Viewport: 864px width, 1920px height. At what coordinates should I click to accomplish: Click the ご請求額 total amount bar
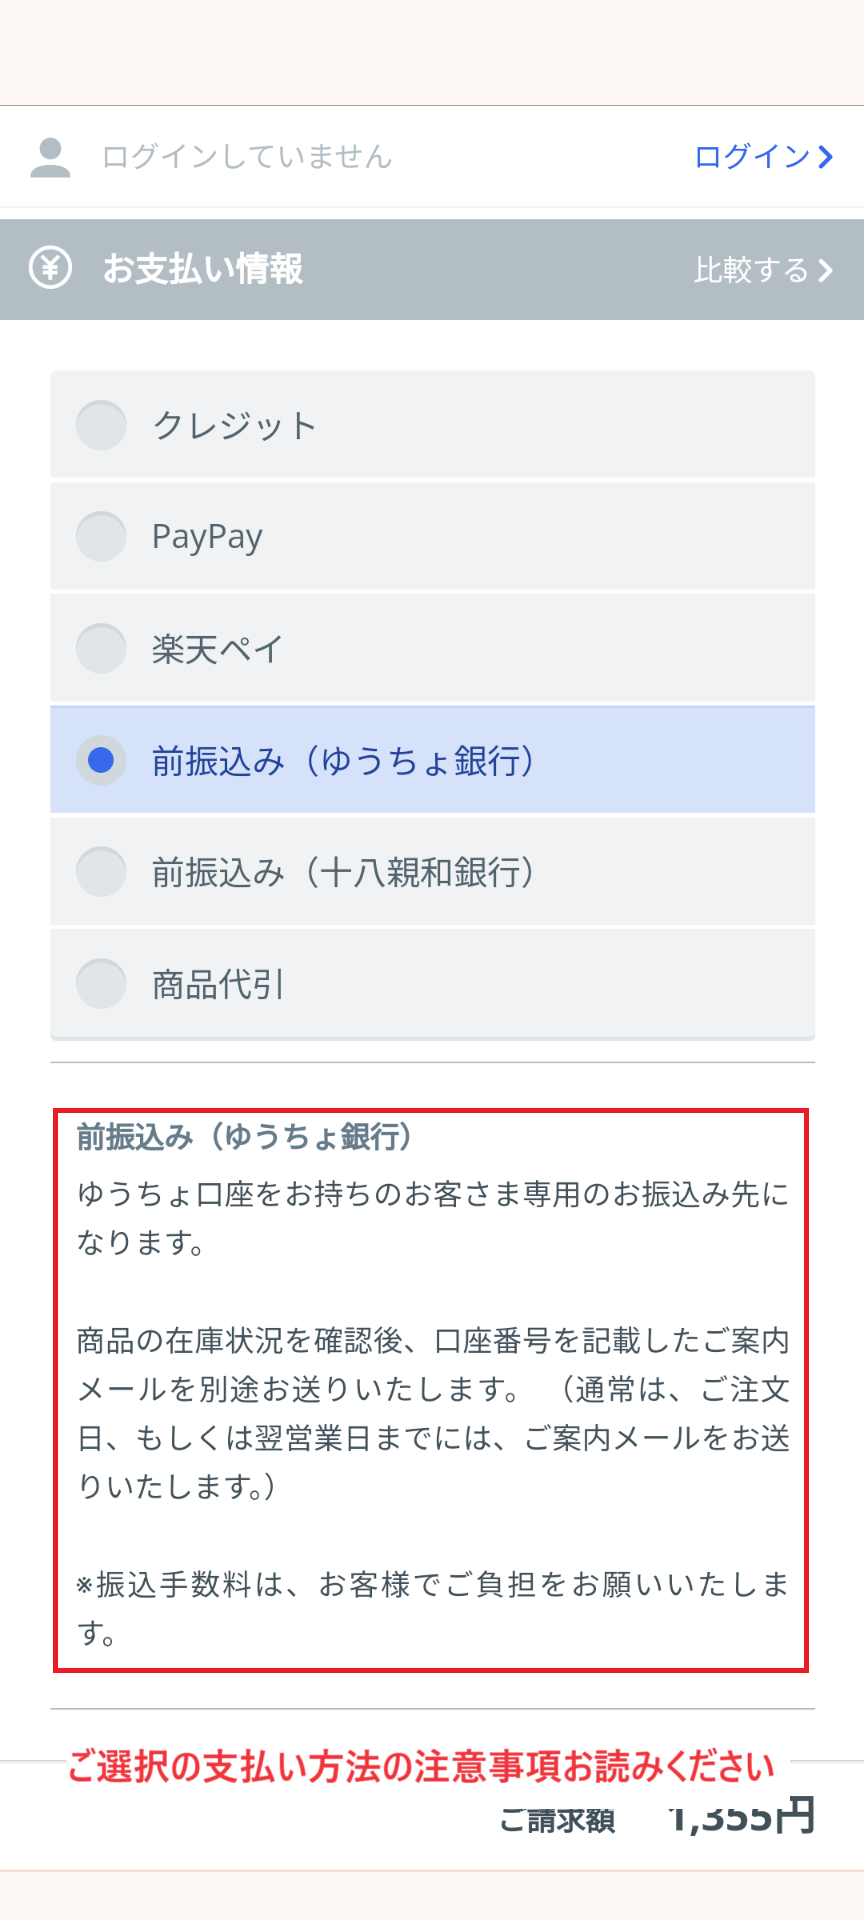[432, 1815]
